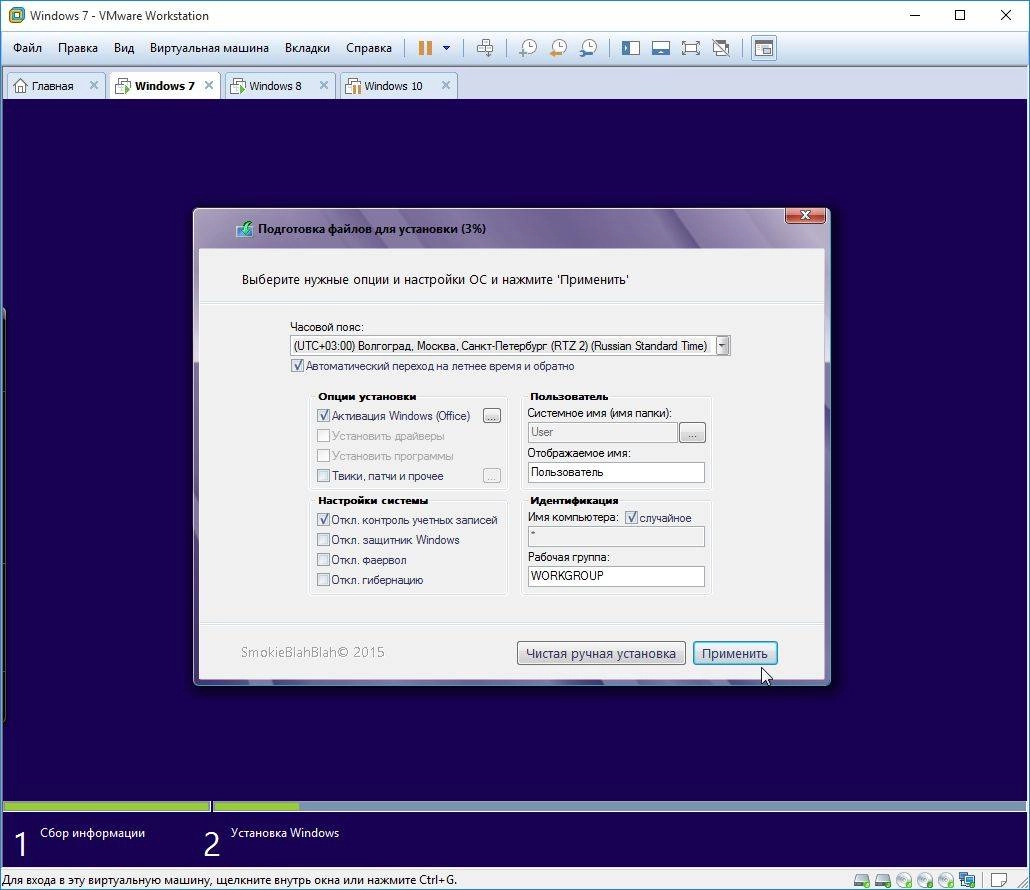Click the Установка Windows progress bar
The height and width of the screenshot is (890, 1030).
coord(619,806)
